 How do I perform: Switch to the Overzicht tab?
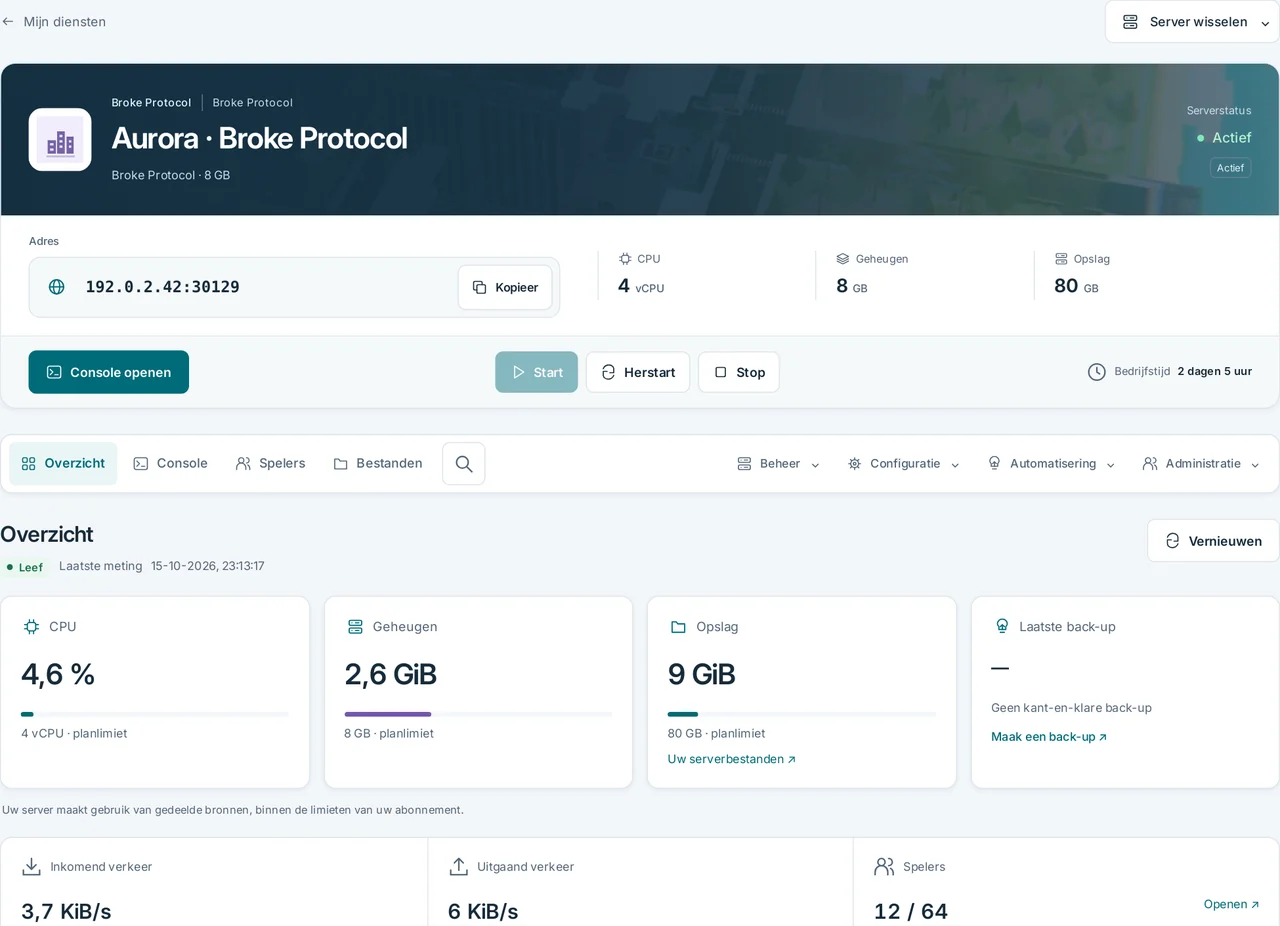[63, 464]
